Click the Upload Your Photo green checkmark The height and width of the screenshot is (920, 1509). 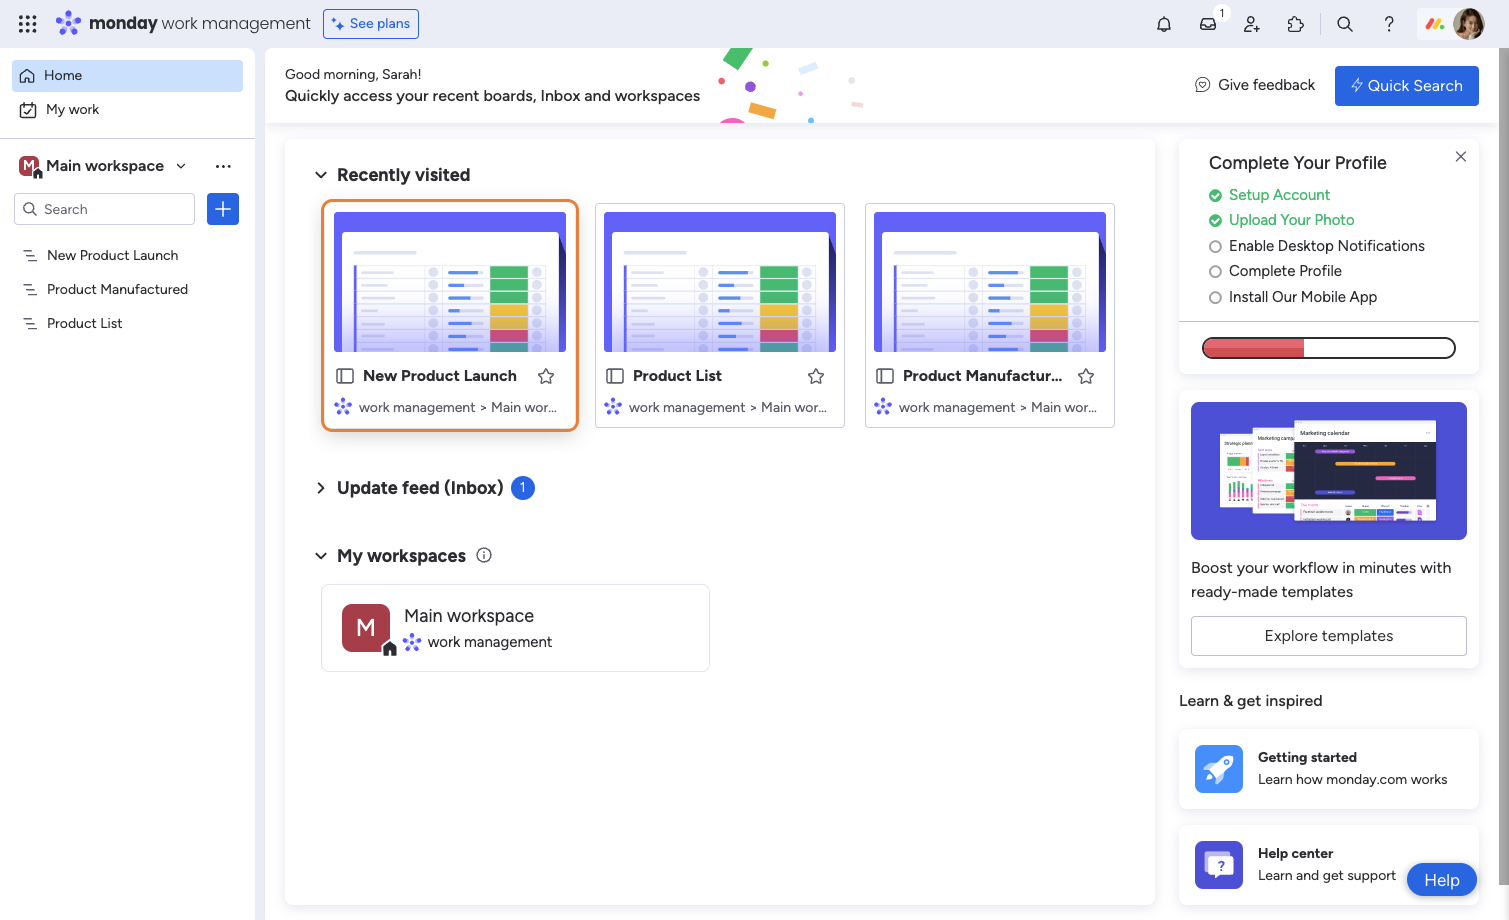(1216, 220)
